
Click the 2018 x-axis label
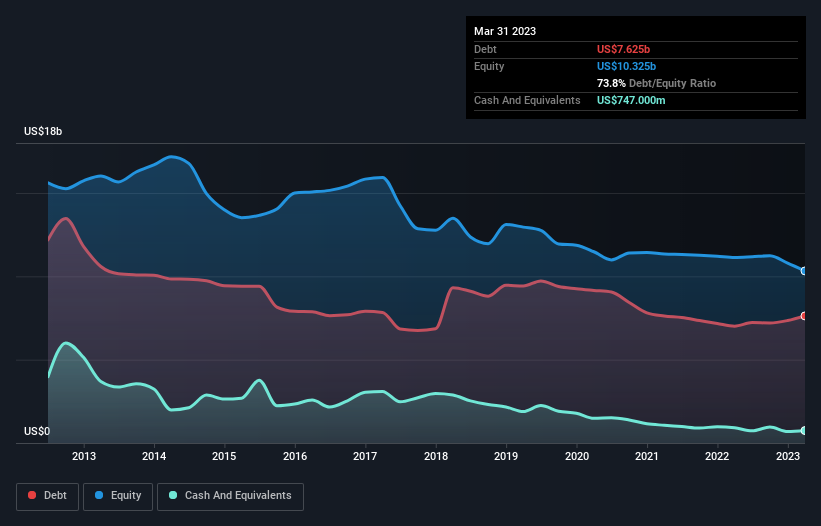(x=436, y=456)
